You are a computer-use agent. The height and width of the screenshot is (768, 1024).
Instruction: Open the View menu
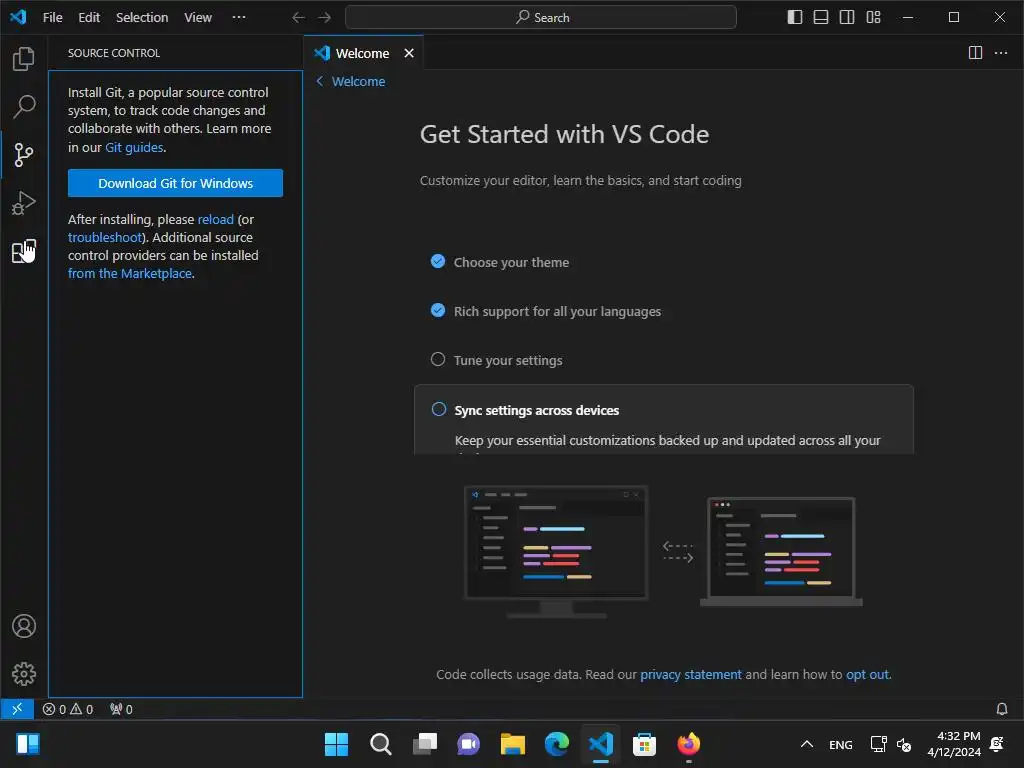[197, 18]
